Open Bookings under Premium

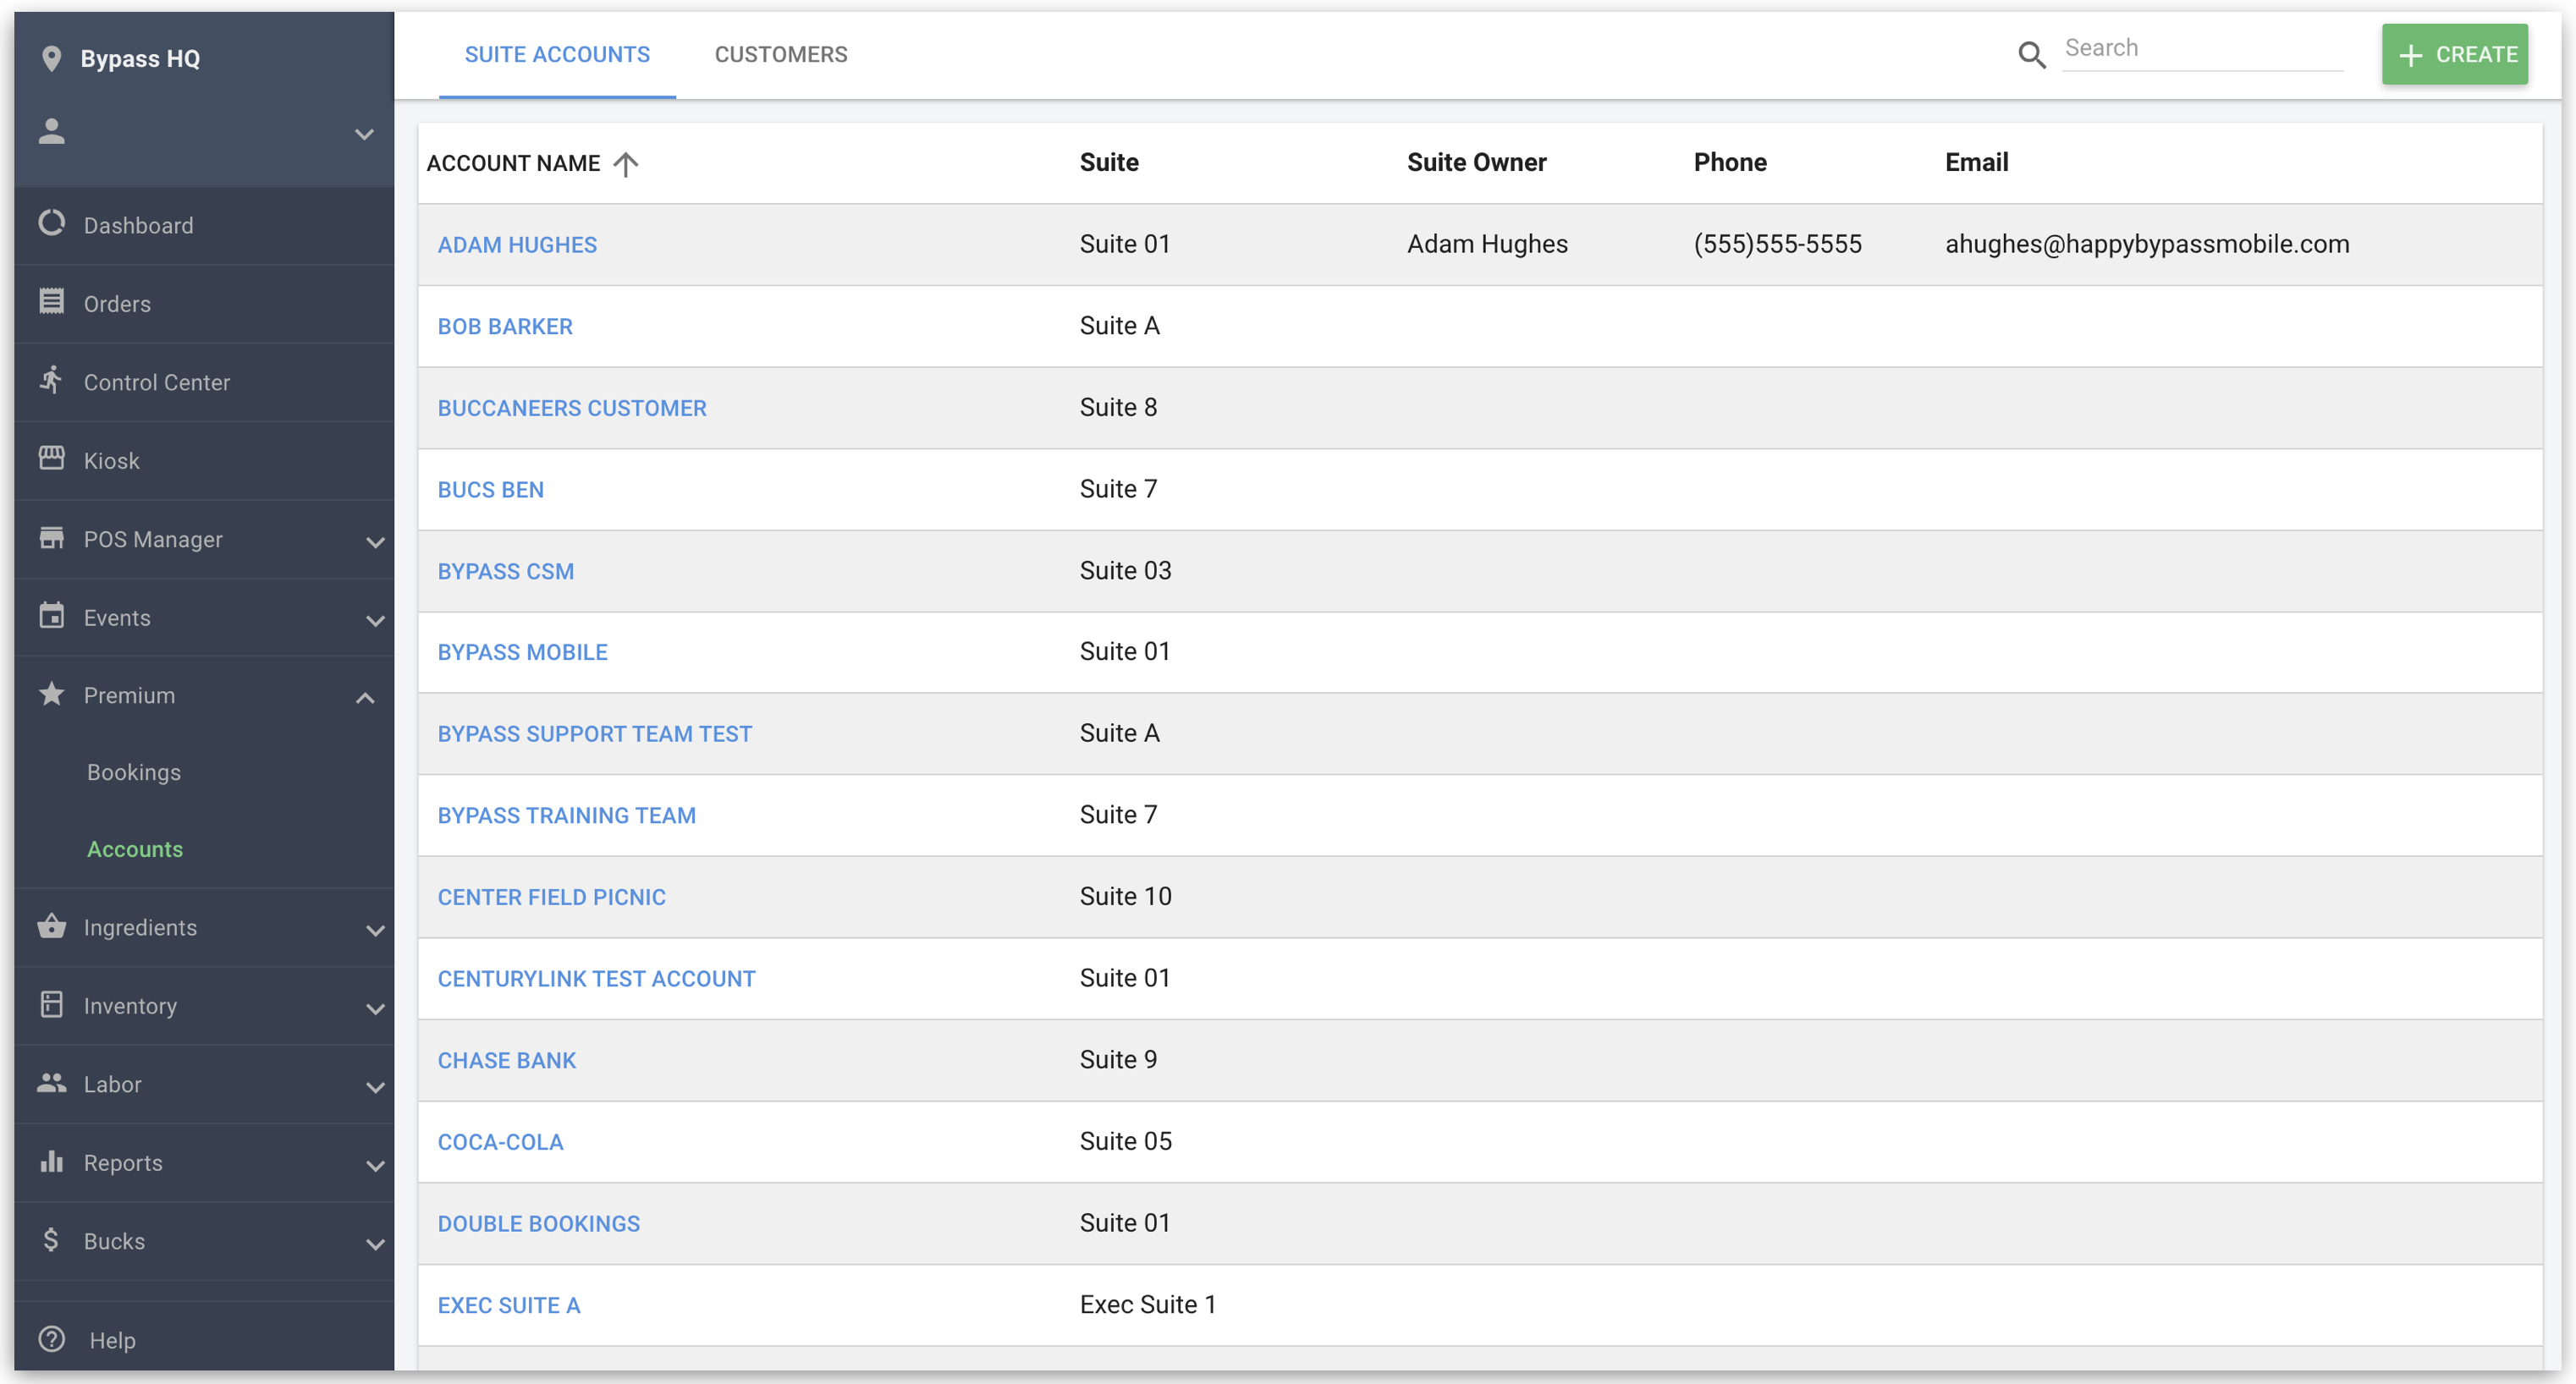[134, 772]
